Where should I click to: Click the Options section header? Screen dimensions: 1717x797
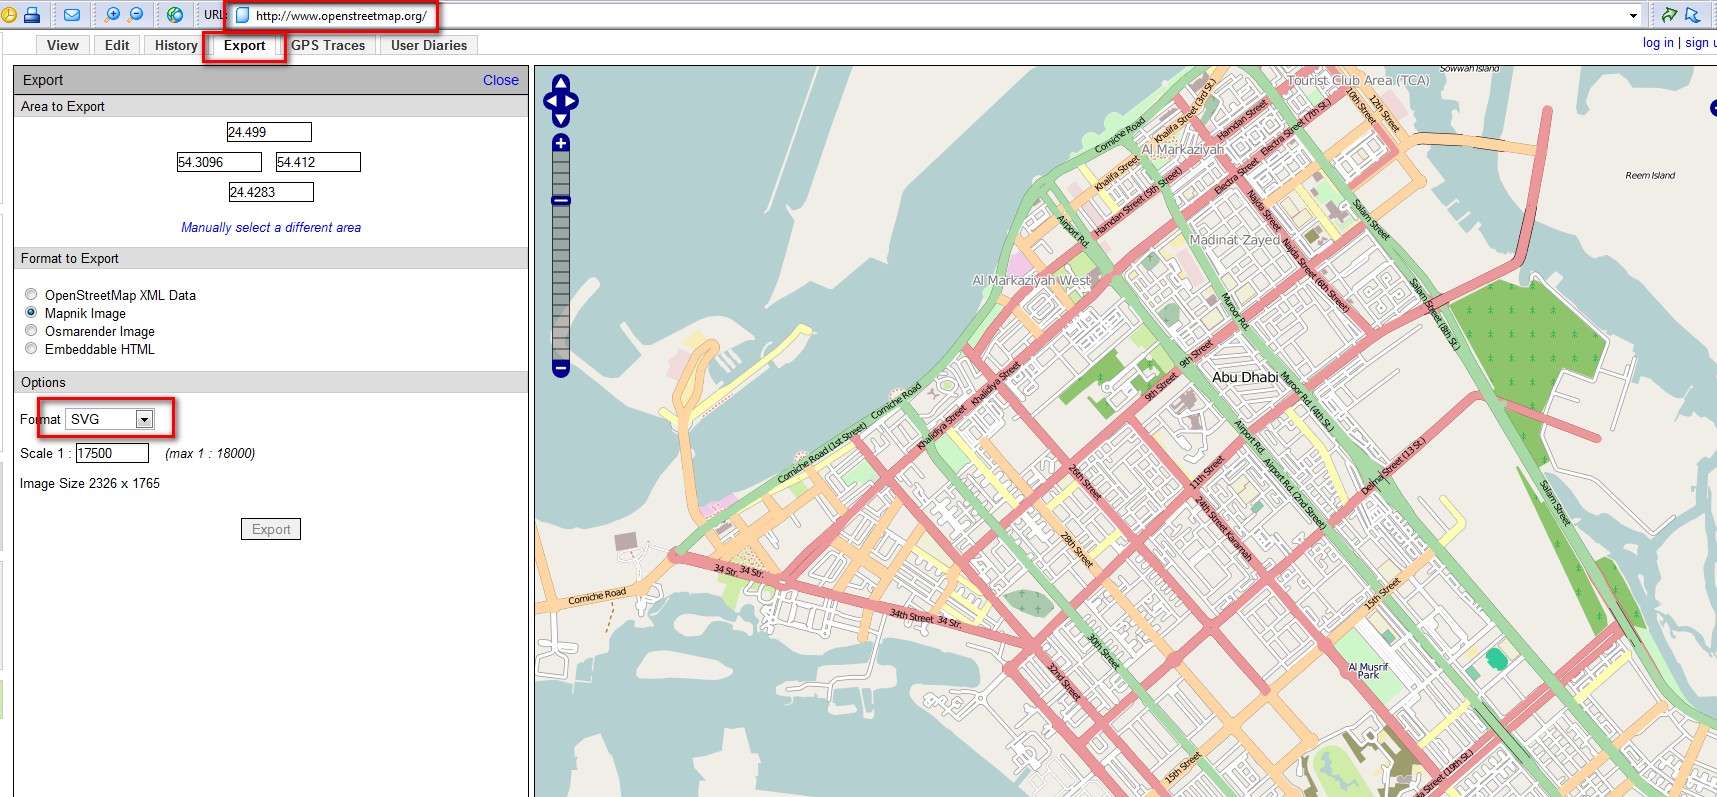click(271, 382)
